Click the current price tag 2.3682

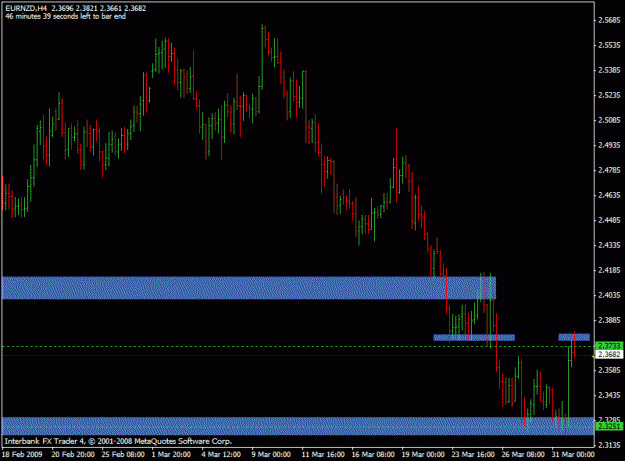[609, 354]
